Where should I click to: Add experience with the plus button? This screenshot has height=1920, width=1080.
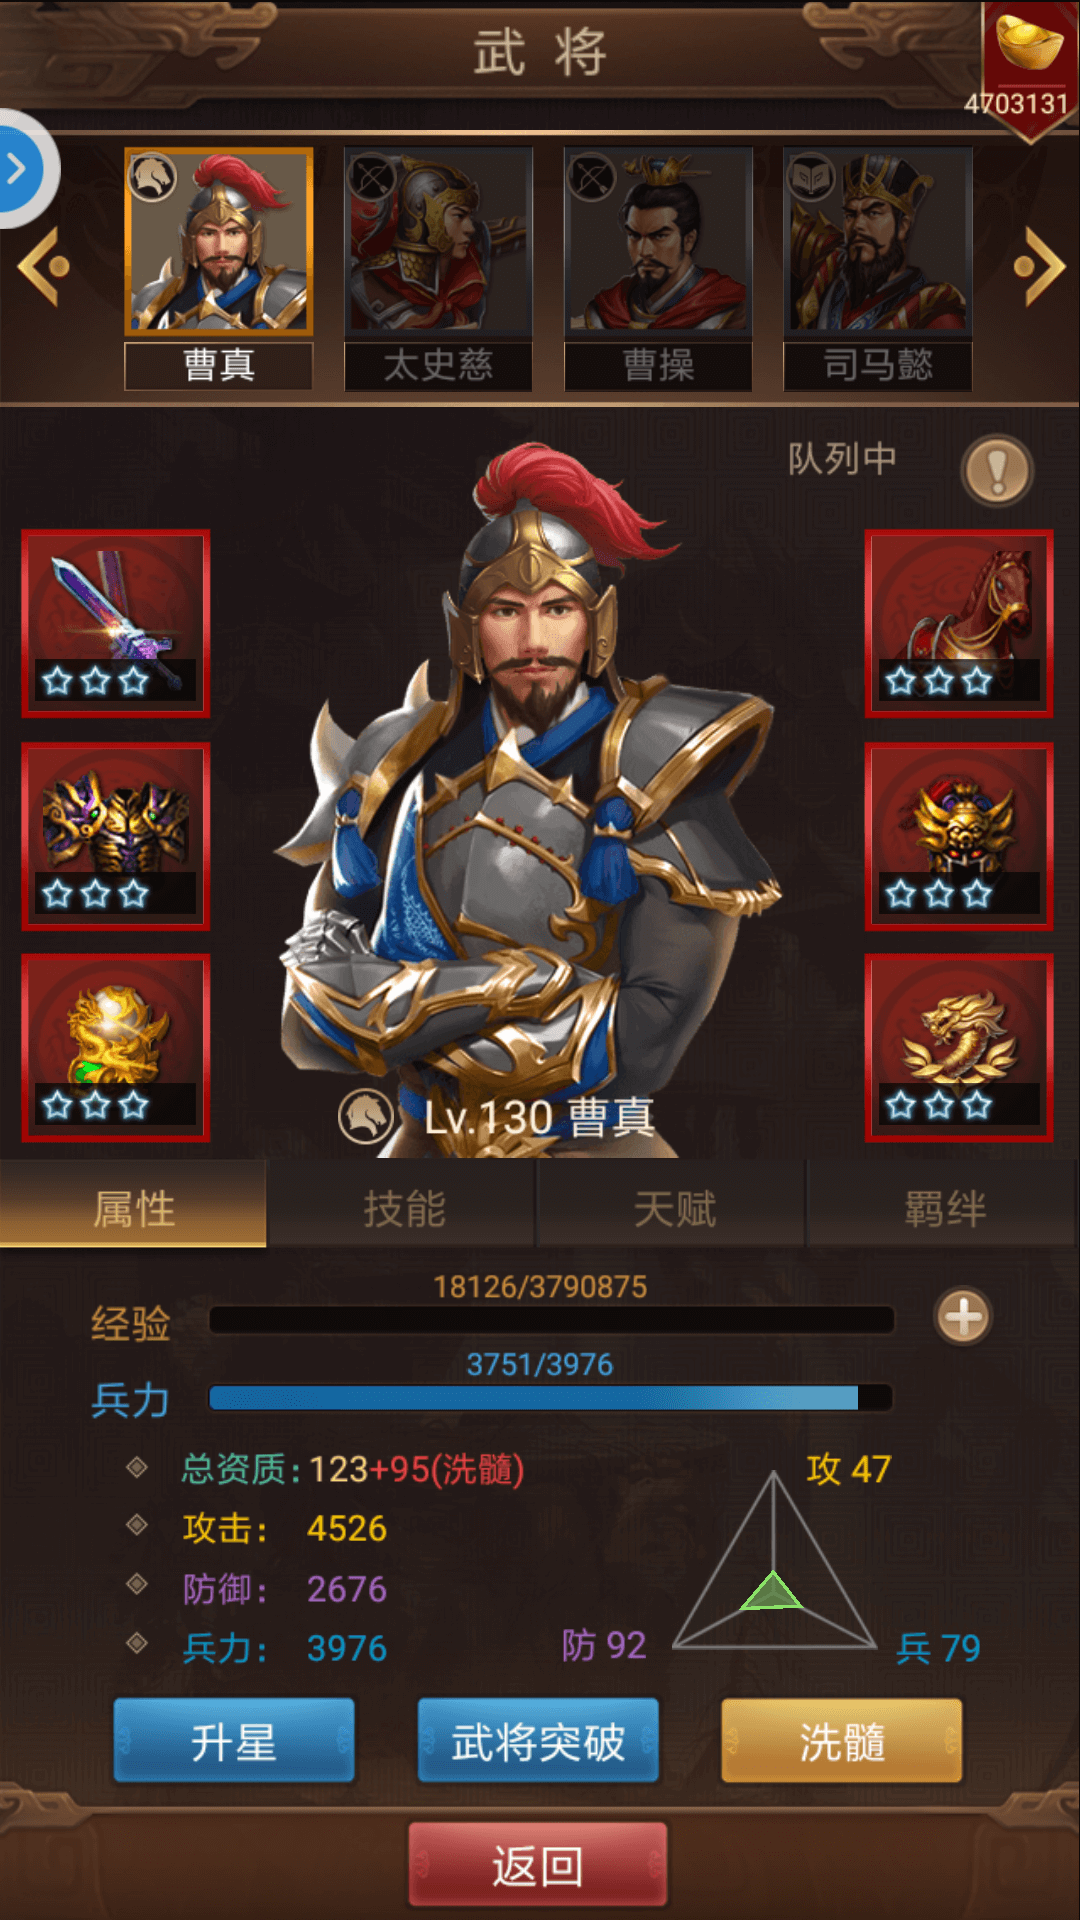coord(963,1316)
